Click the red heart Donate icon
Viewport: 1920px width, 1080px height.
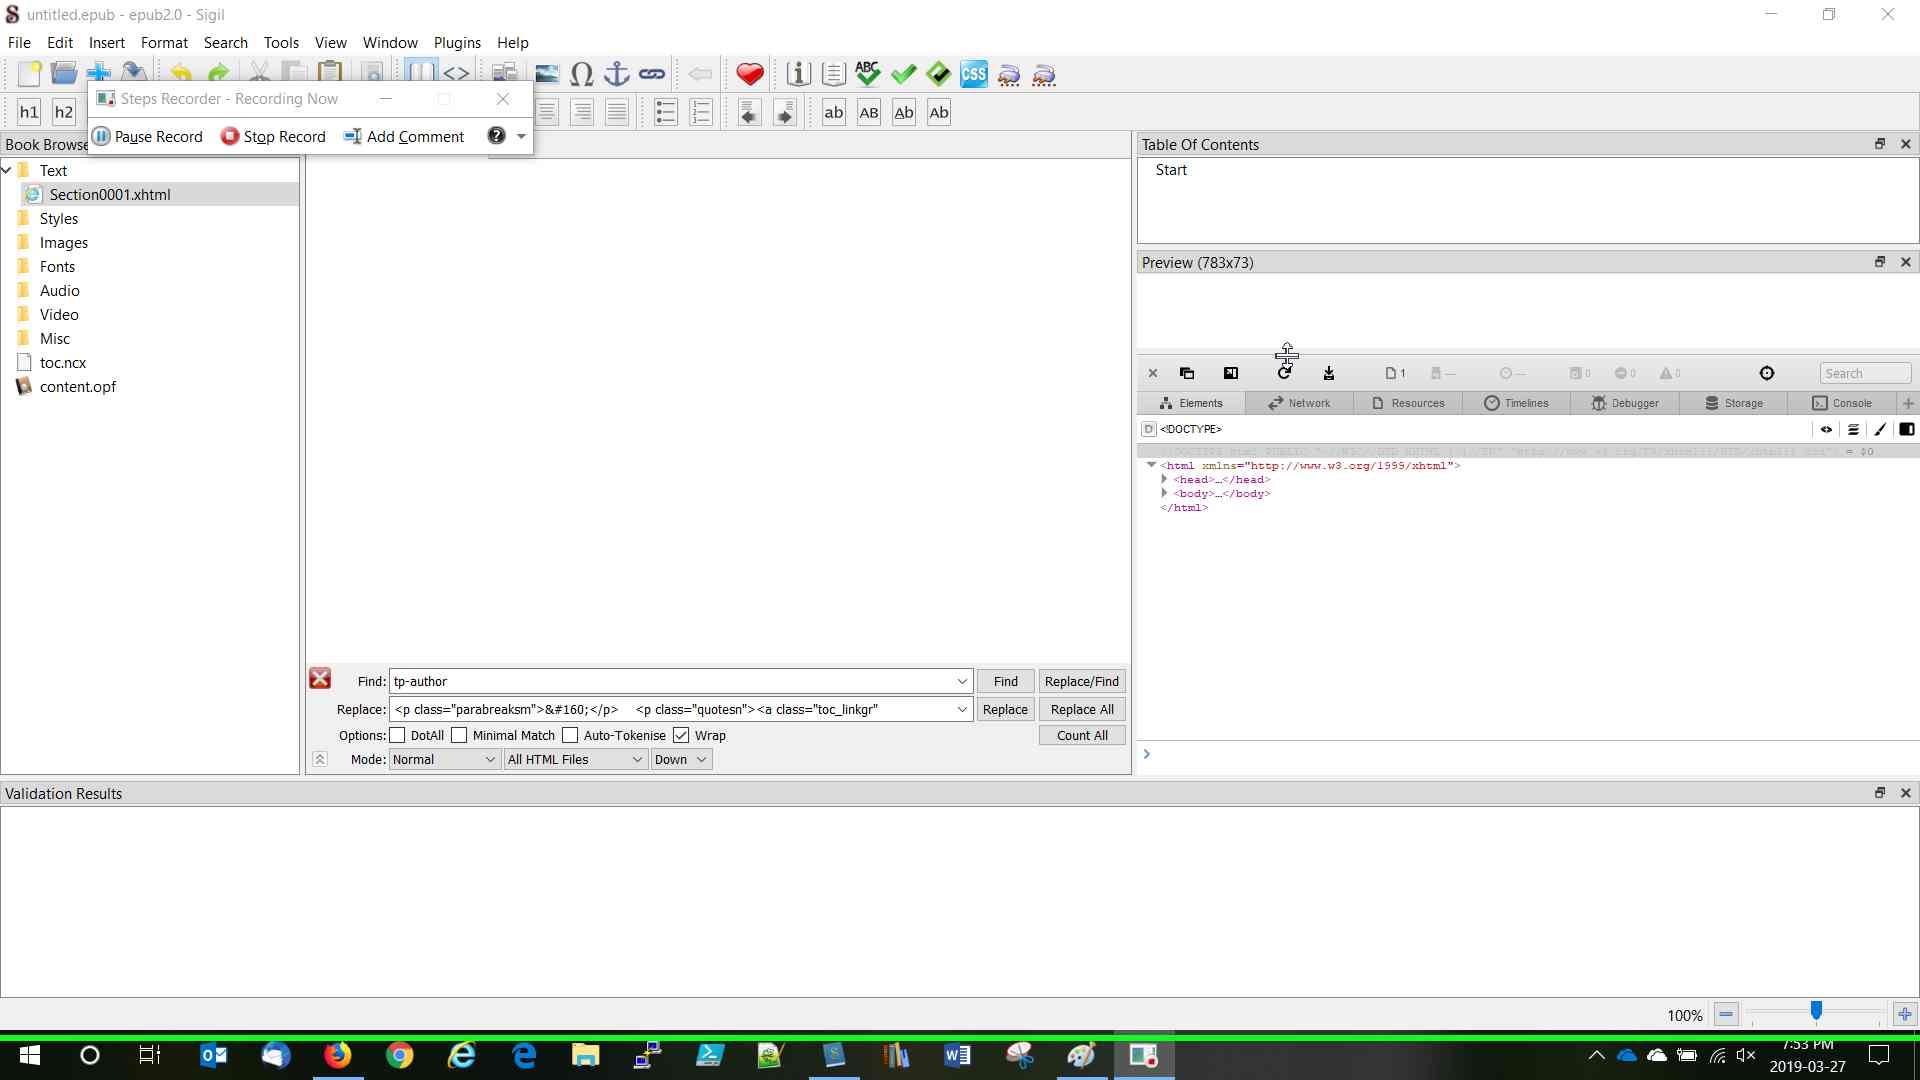pyautogui.click(x=749, y=75)
